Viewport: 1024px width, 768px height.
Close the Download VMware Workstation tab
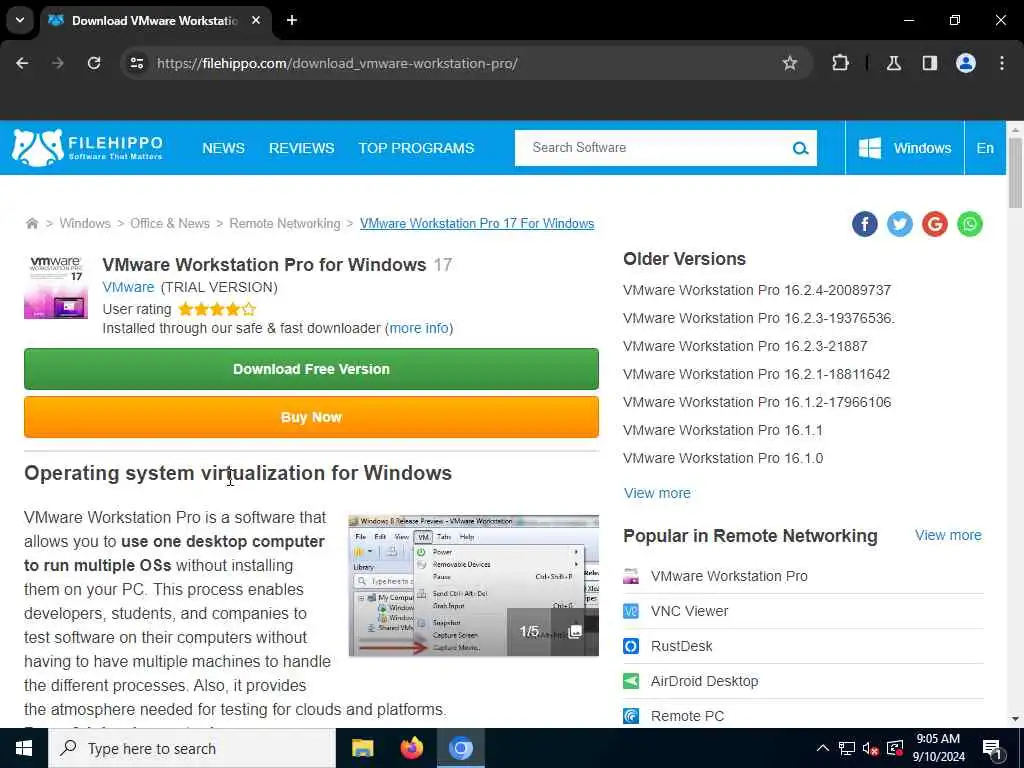pyautogui.click(x=256, y=20)
